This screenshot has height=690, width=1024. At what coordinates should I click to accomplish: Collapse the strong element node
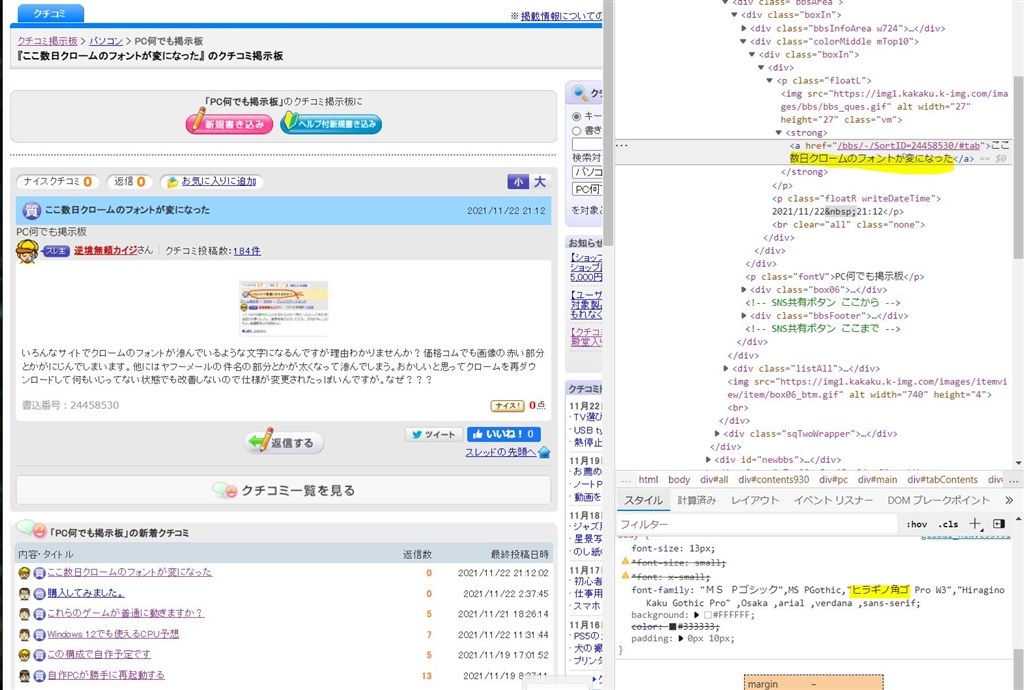coord(778,133)
